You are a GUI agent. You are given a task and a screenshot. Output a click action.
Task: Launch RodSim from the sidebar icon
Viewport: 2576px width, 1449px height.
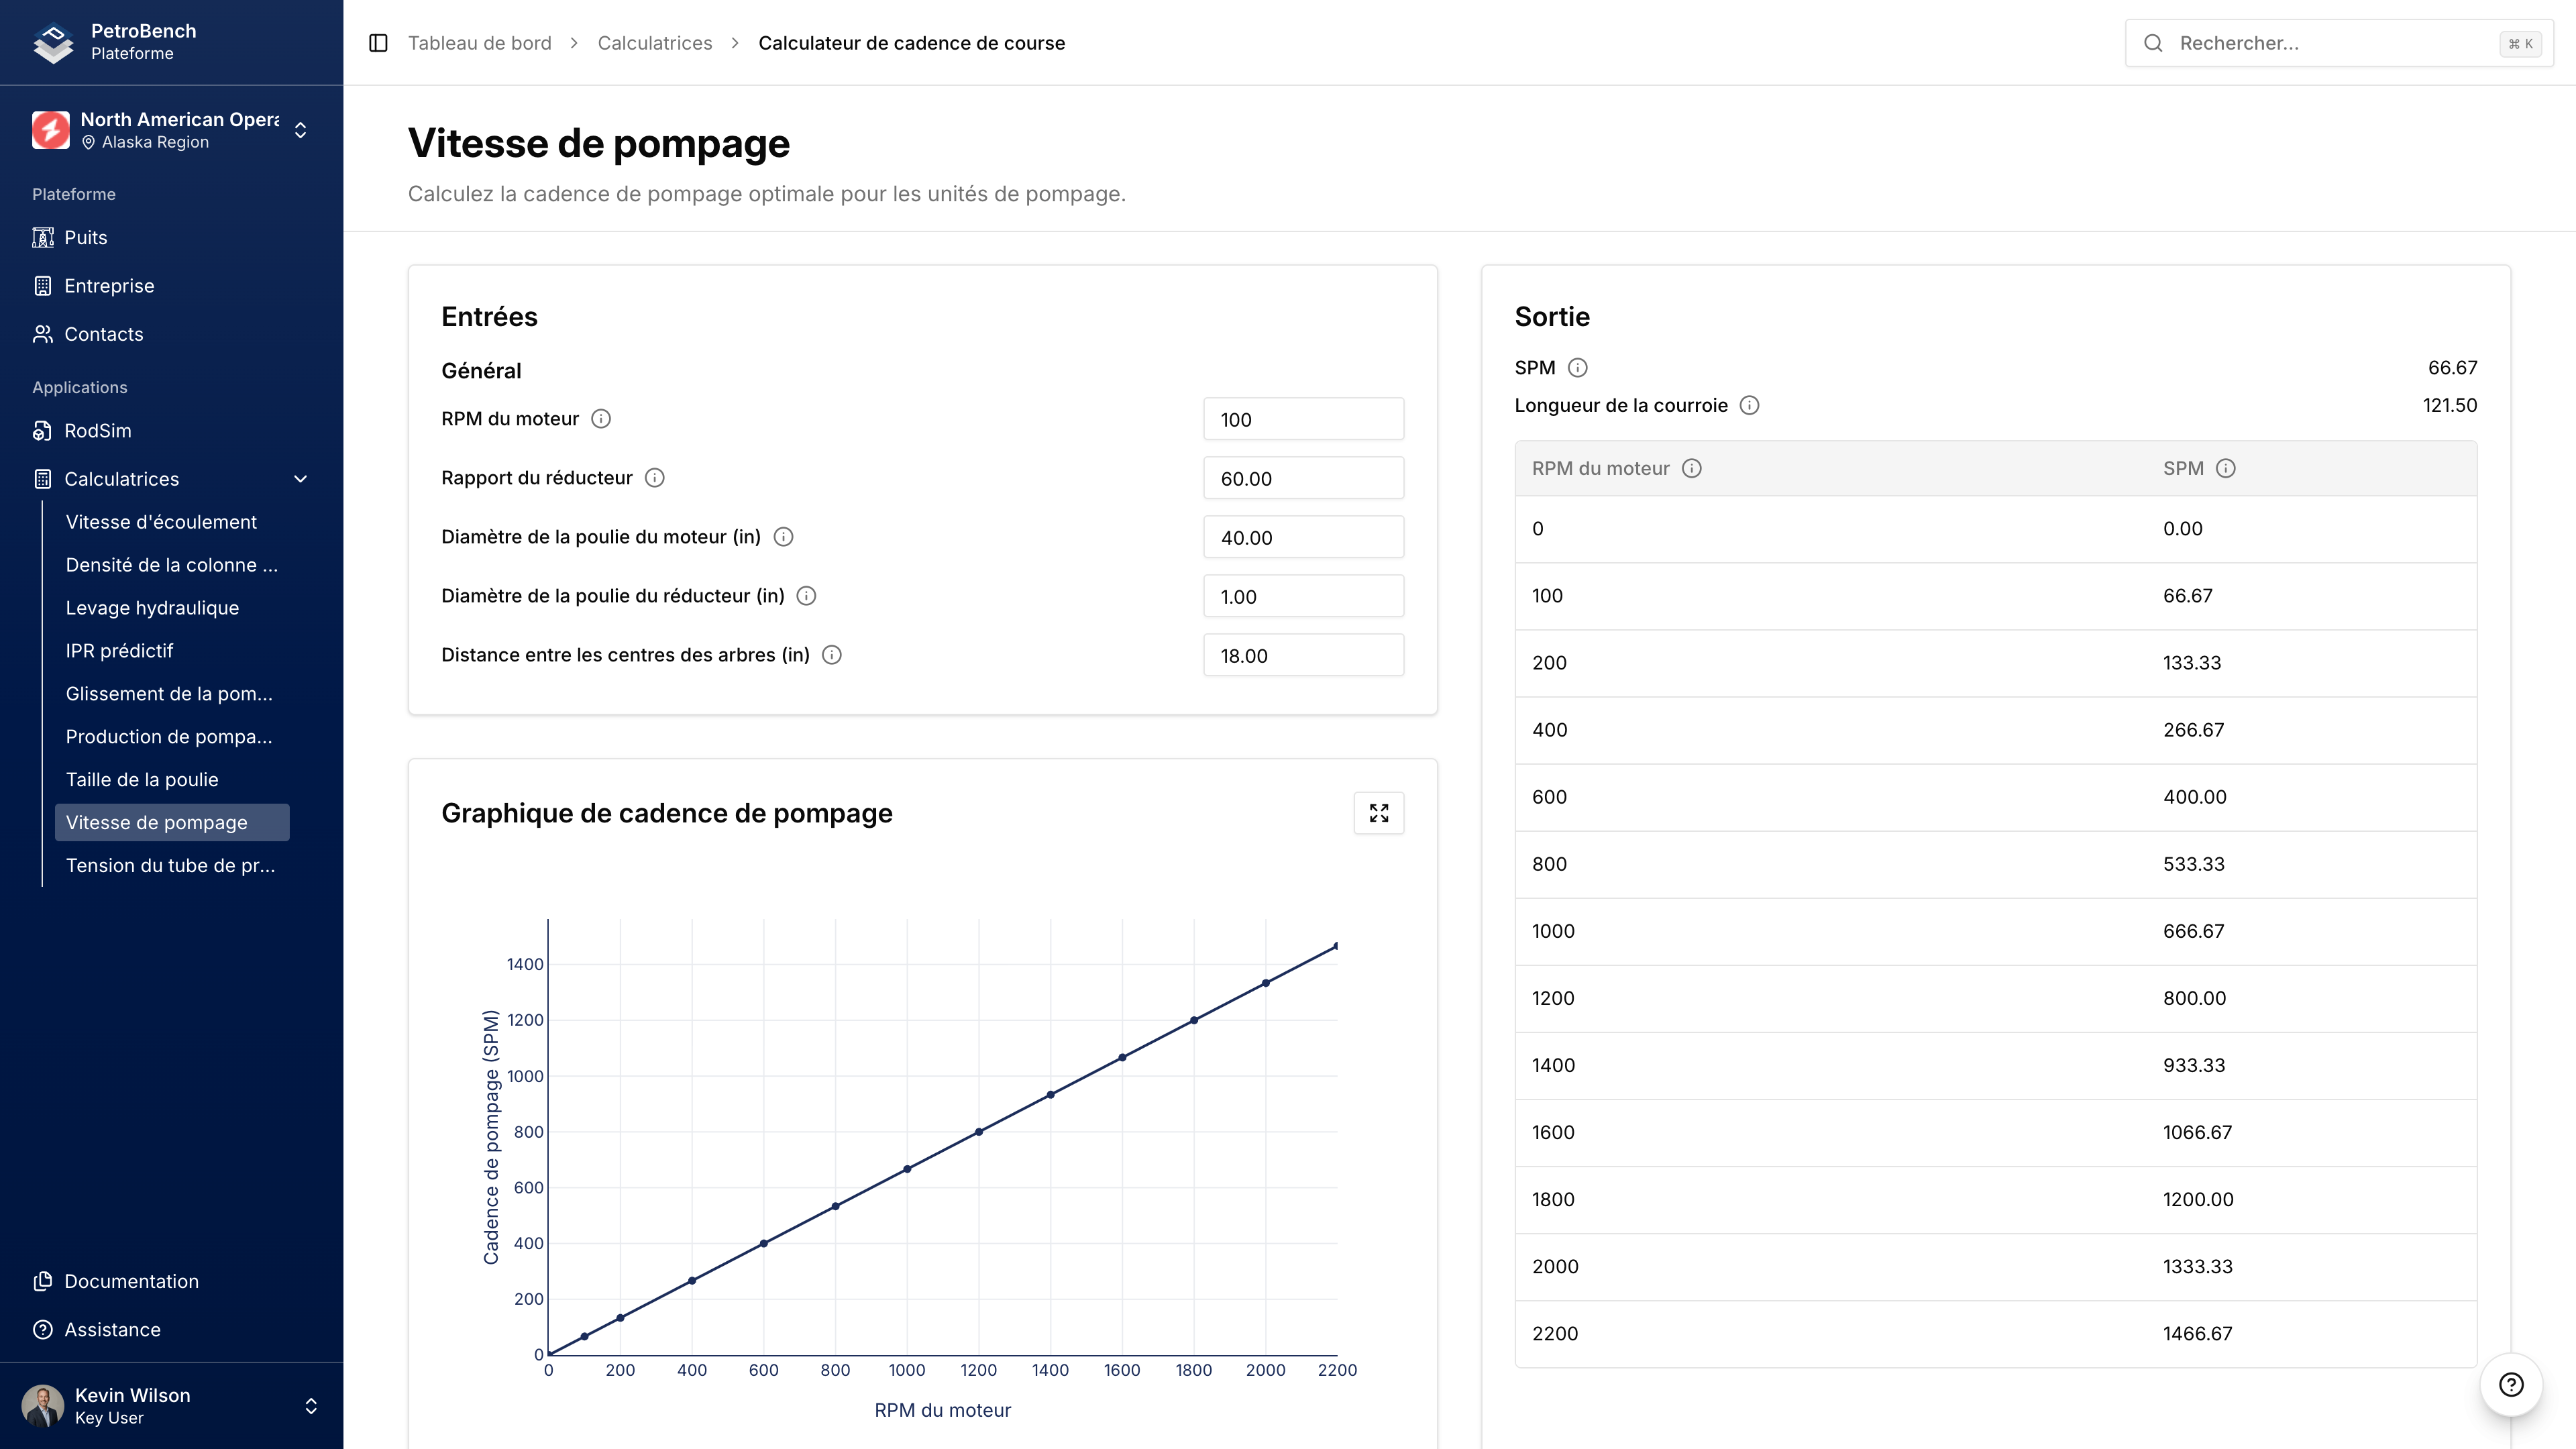tap(43, 430)
